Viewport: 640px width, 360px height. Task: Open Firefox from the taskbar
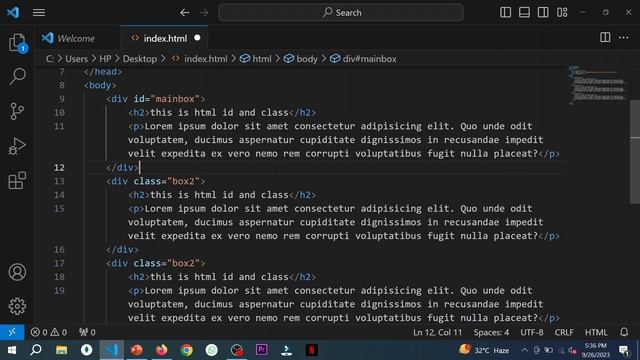[x=162, y=350]
